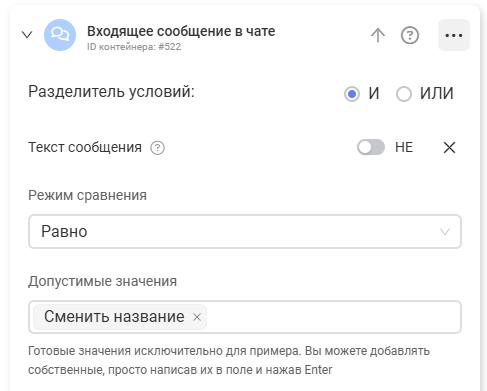
Task: Click the Входящее сообщение в чате title
Action: coord(181,31)
